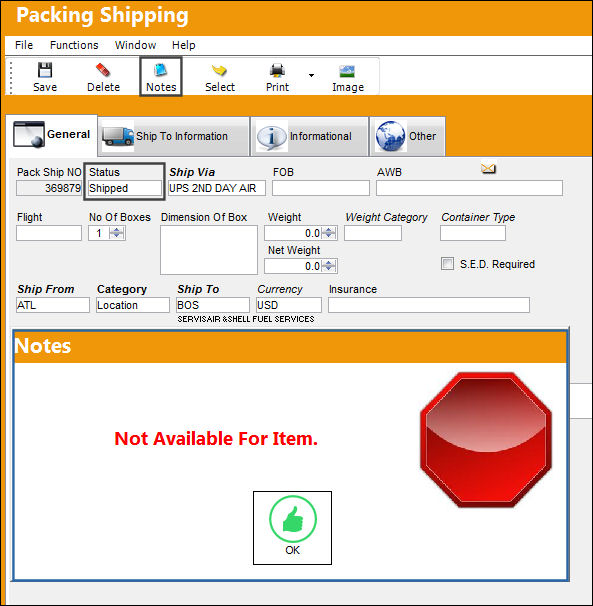Switch to Ship To Information tab
Viewport: 593px width, 606px height.
pos(173,136)
